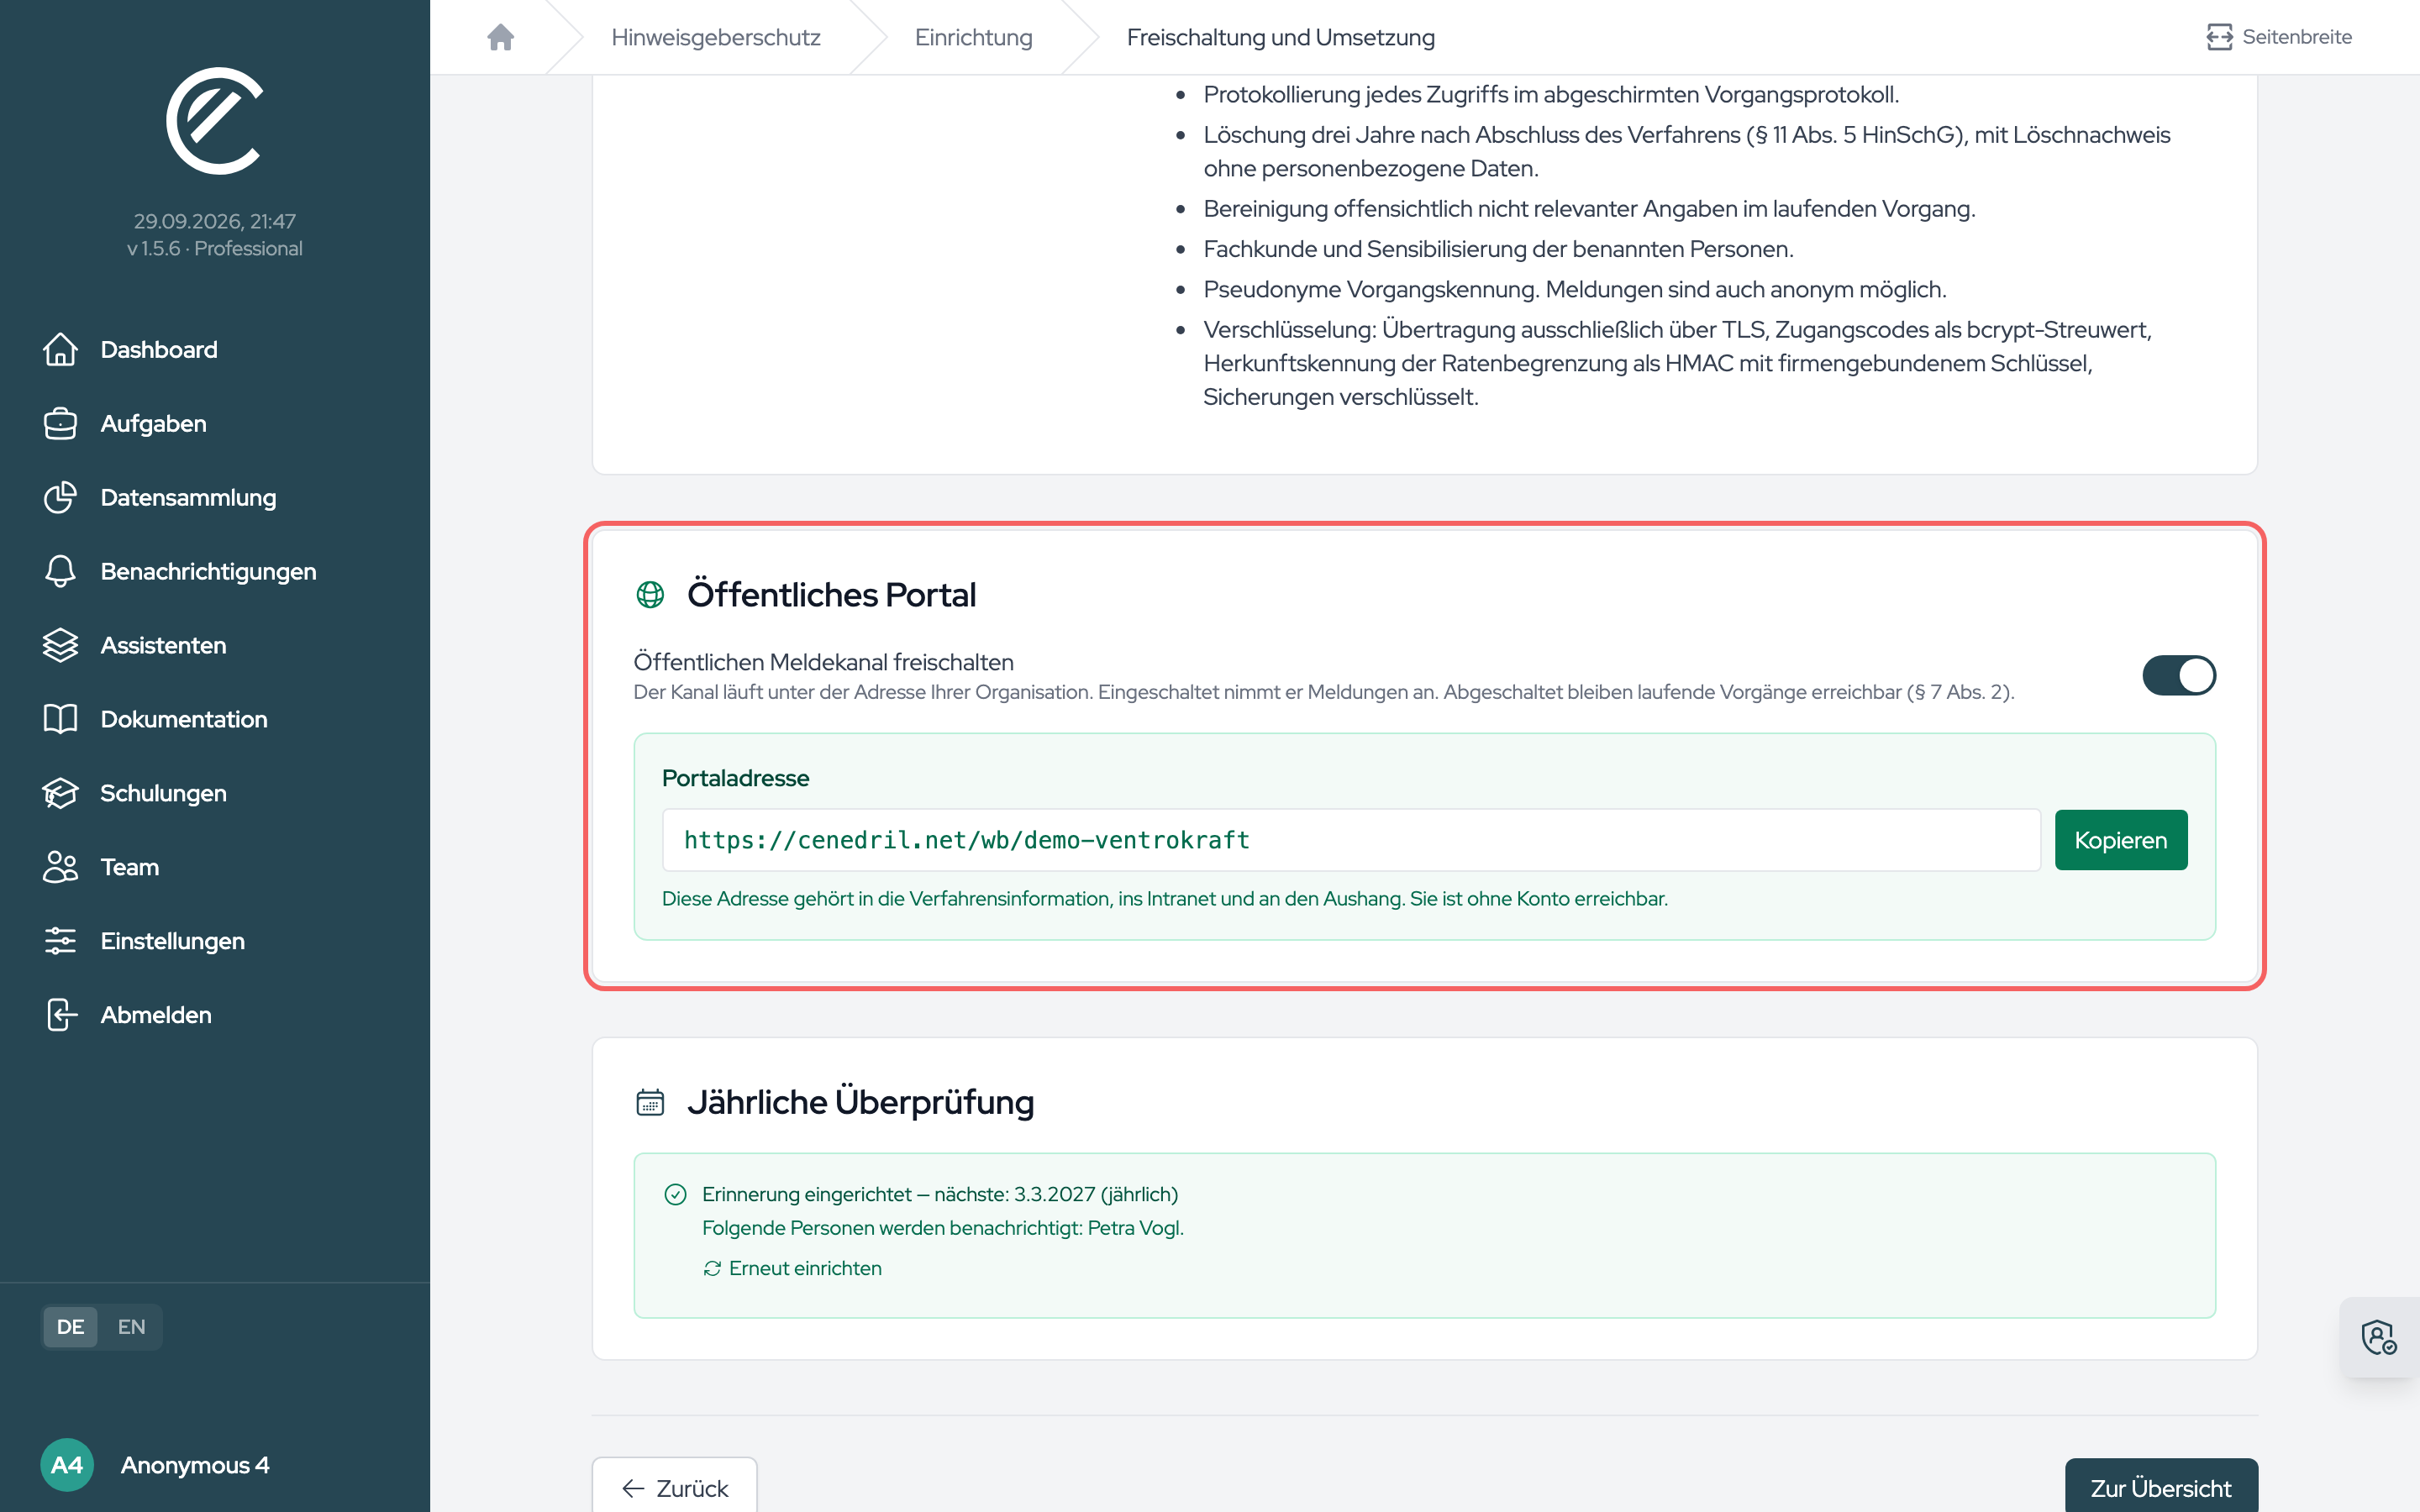Open the Dashboard house icon
This screenshot has width=2420, height=1512.
coord(60,349)
